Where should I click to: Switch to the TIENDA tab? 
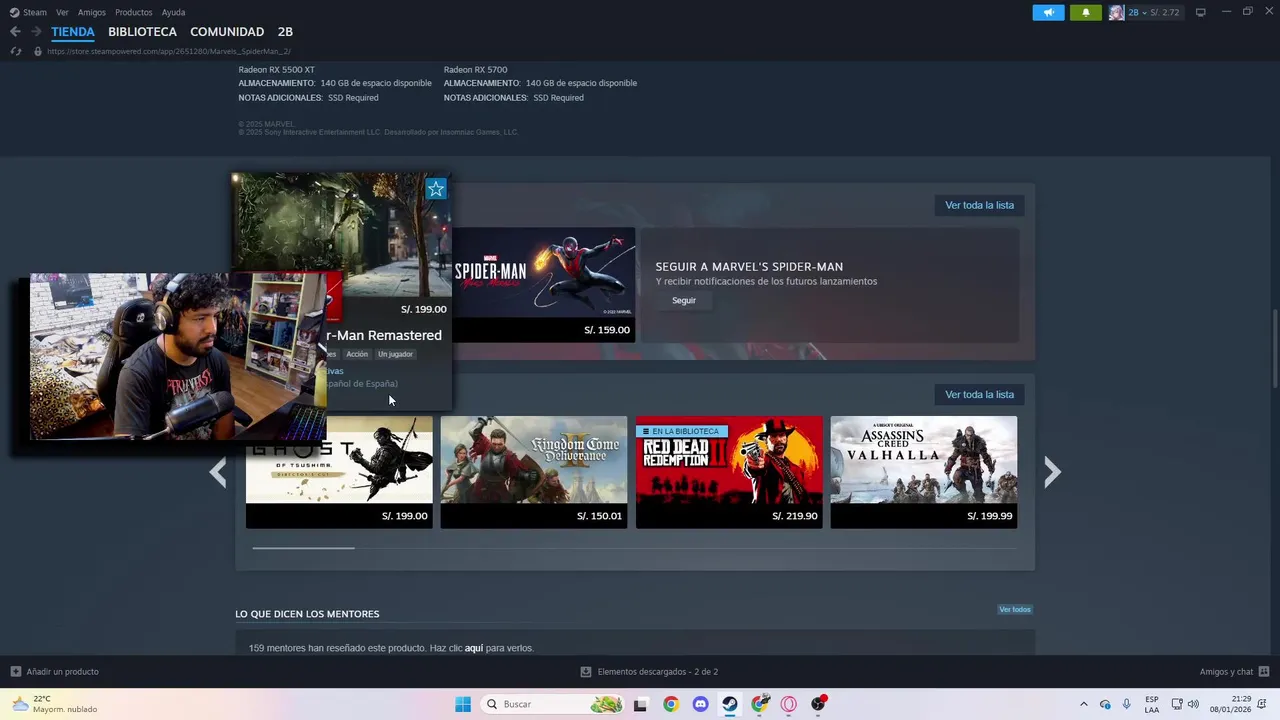(73, 32)
